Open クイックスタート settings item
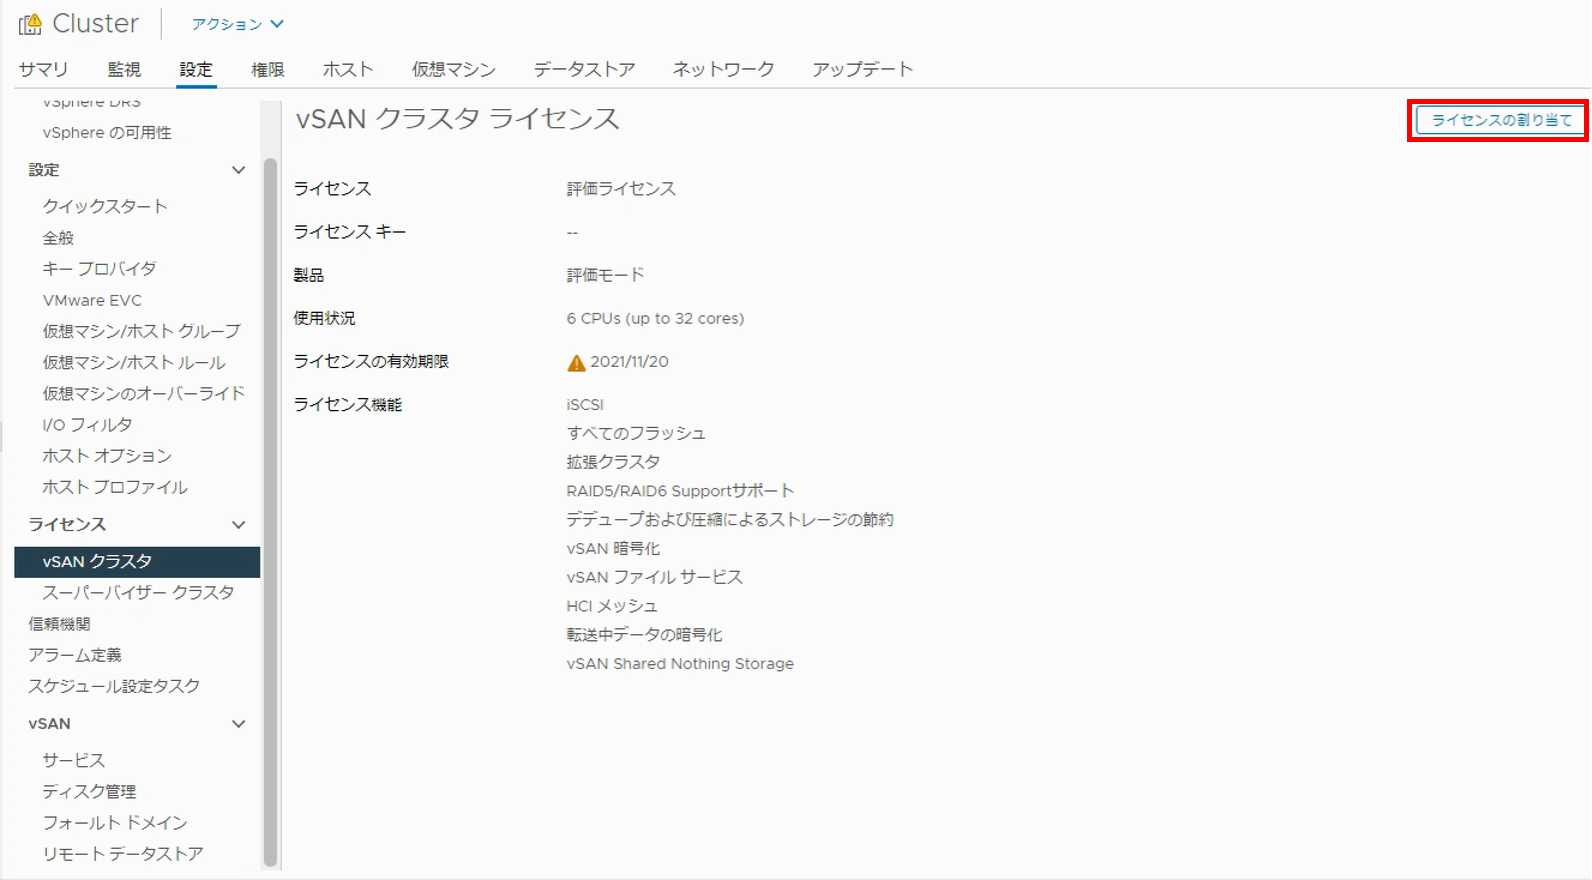 point(105,206)
